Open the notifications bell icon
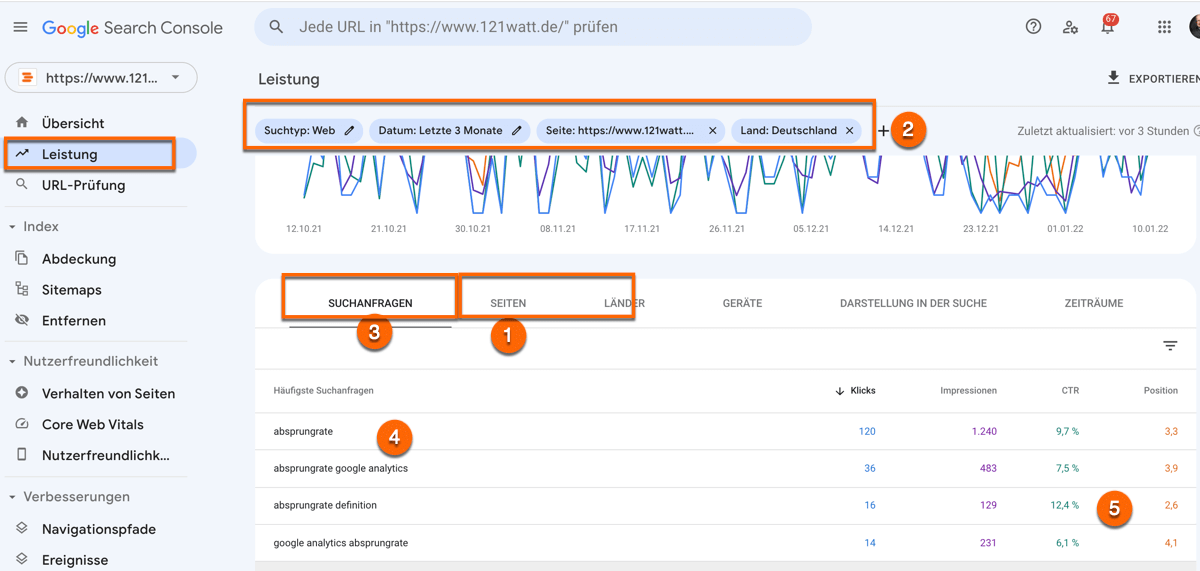The width and height of the screenshot is (1200, 571). click(x=1107, y=27)
